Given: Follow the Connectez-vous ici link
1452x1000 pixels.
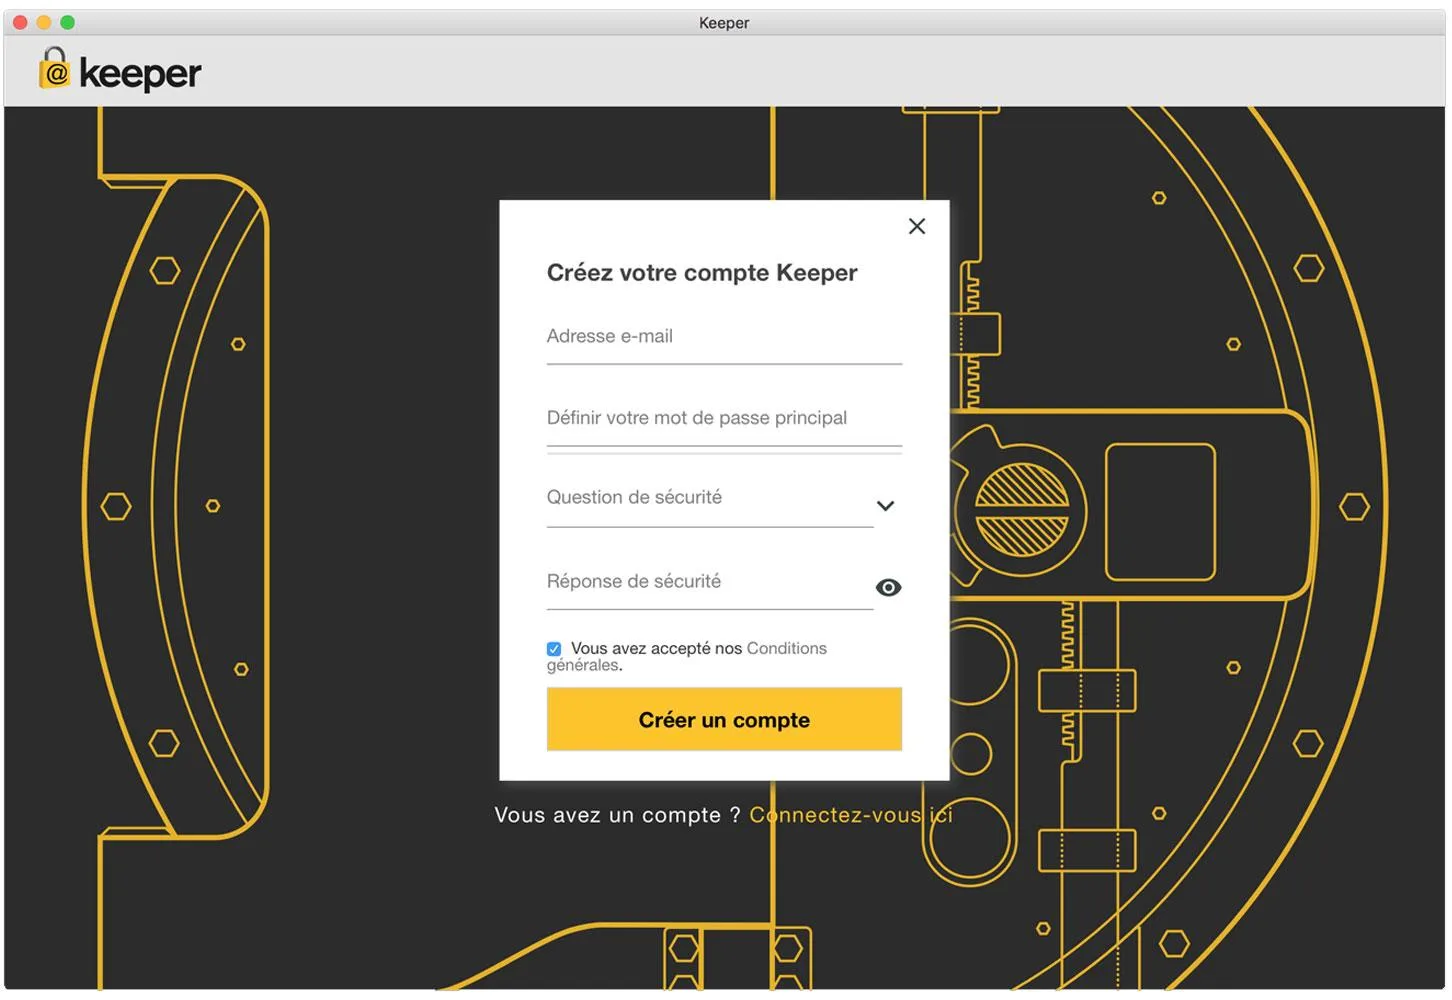Looking at the screenshot, I should 850,815.
